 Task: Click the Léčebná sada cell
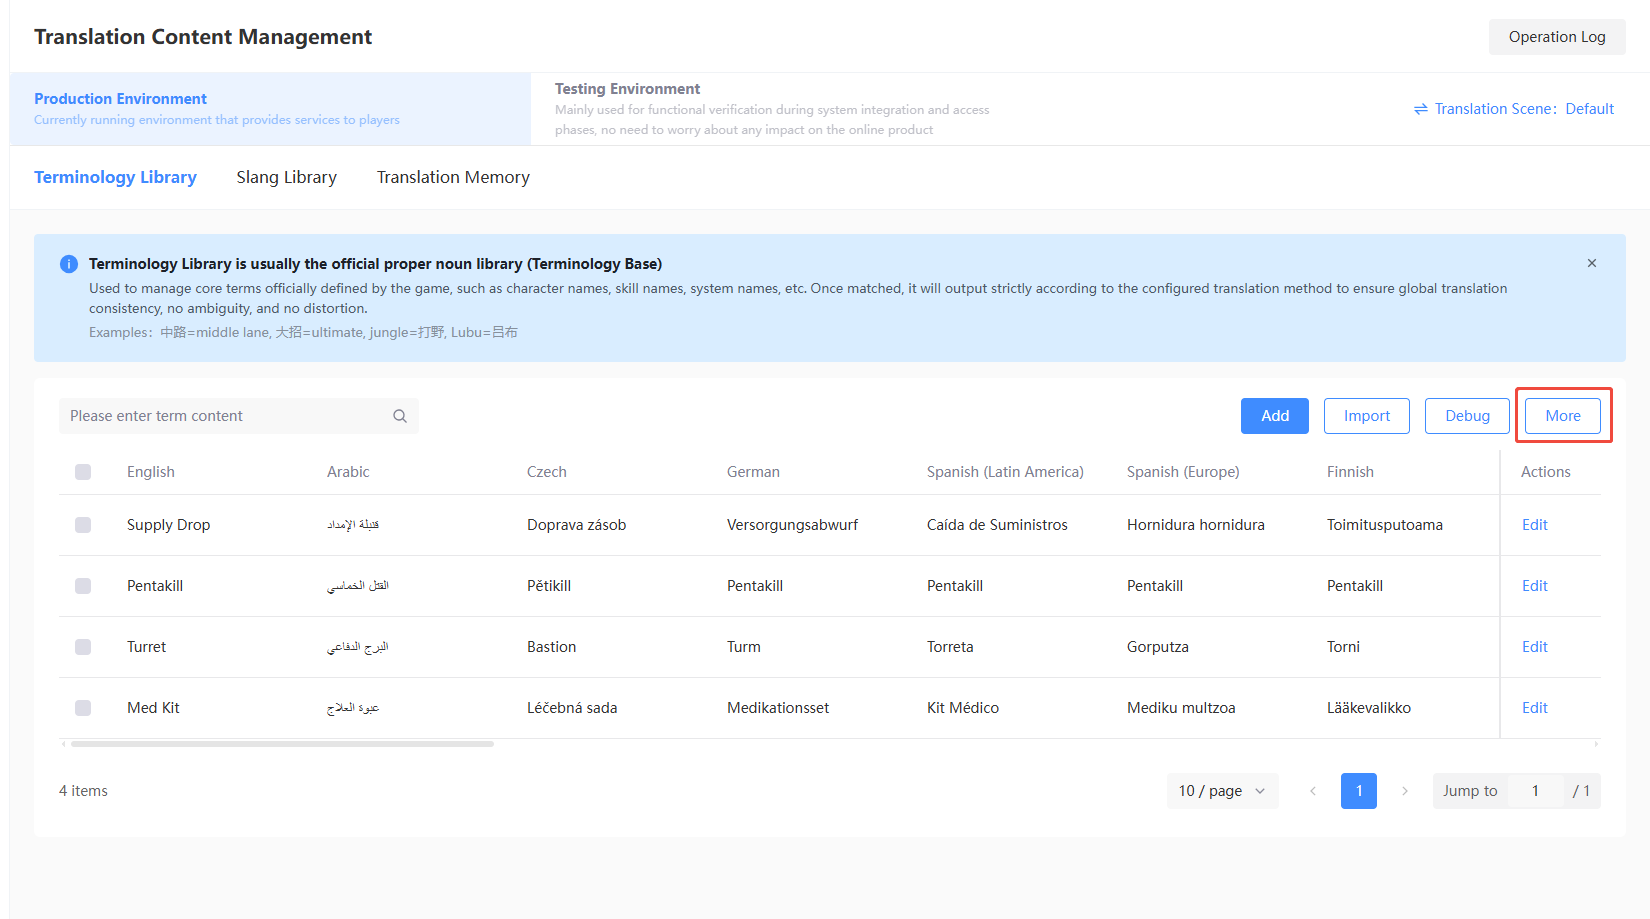[572, 708]
